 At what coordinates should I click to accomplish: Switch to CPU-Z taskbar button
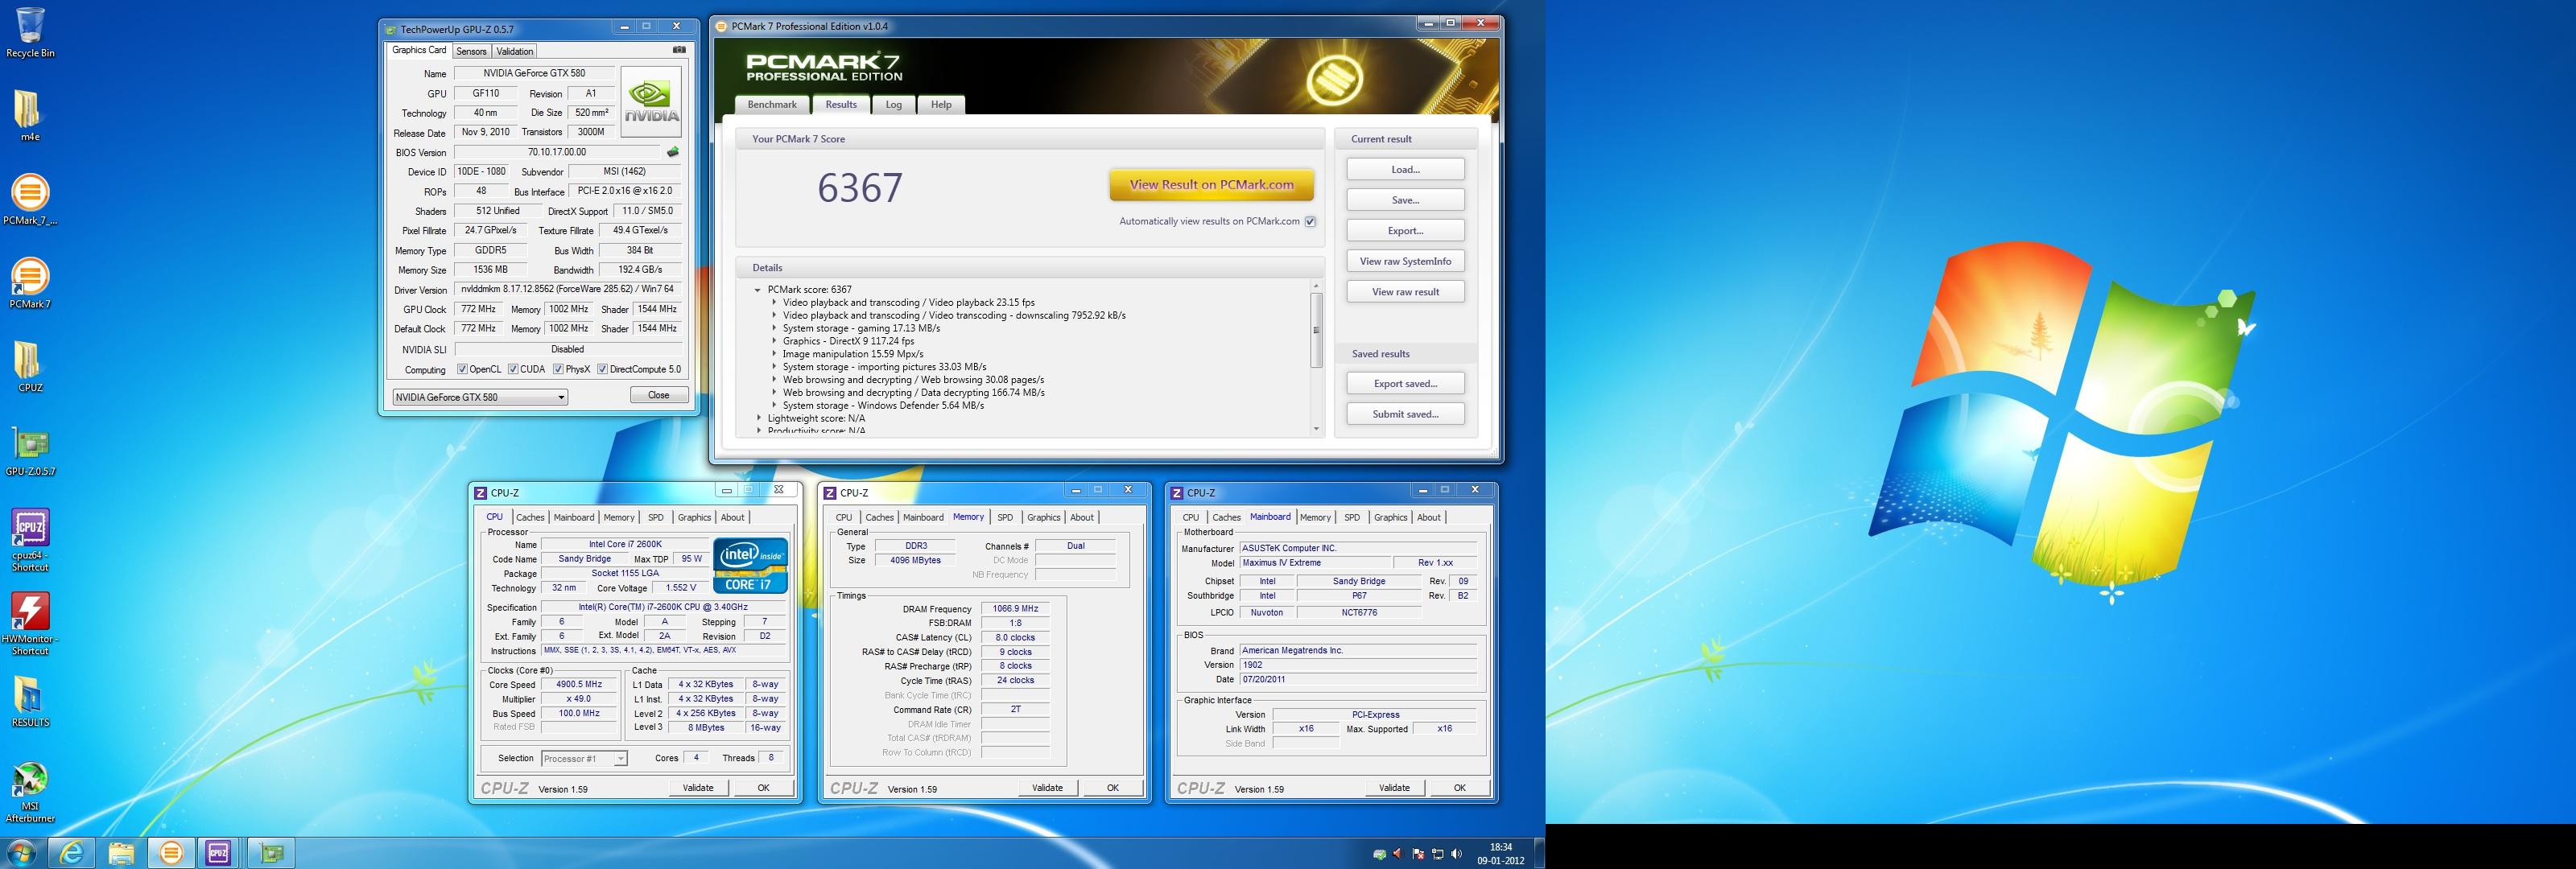click(x=219, y=853)
